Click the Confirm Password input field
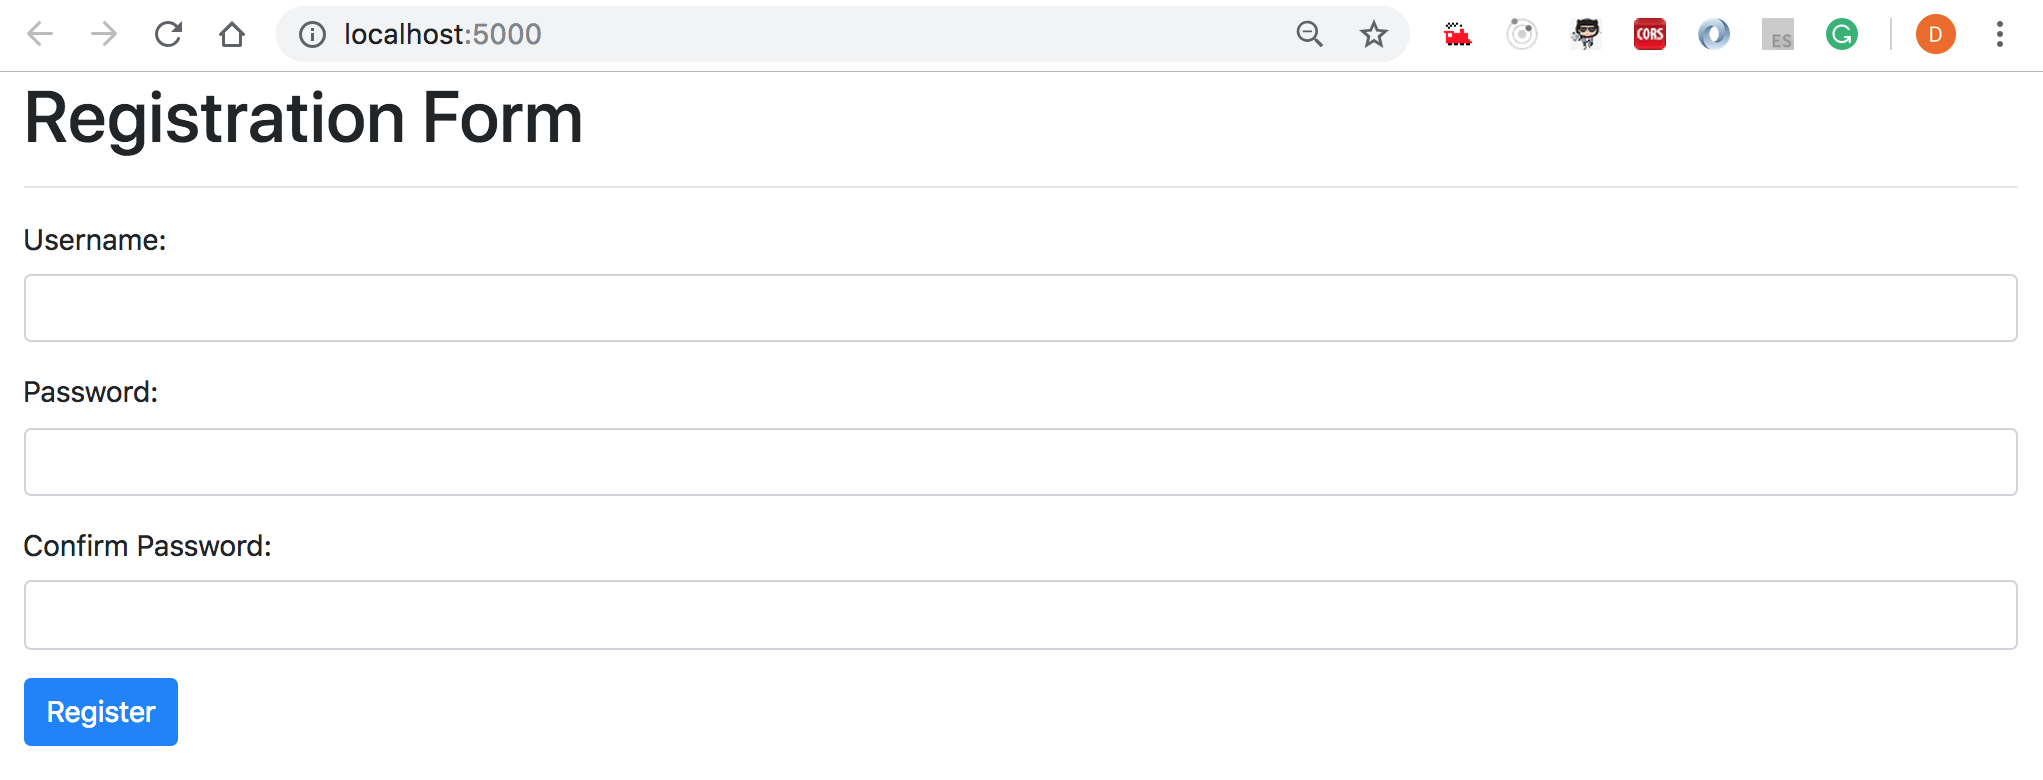 1020,614
